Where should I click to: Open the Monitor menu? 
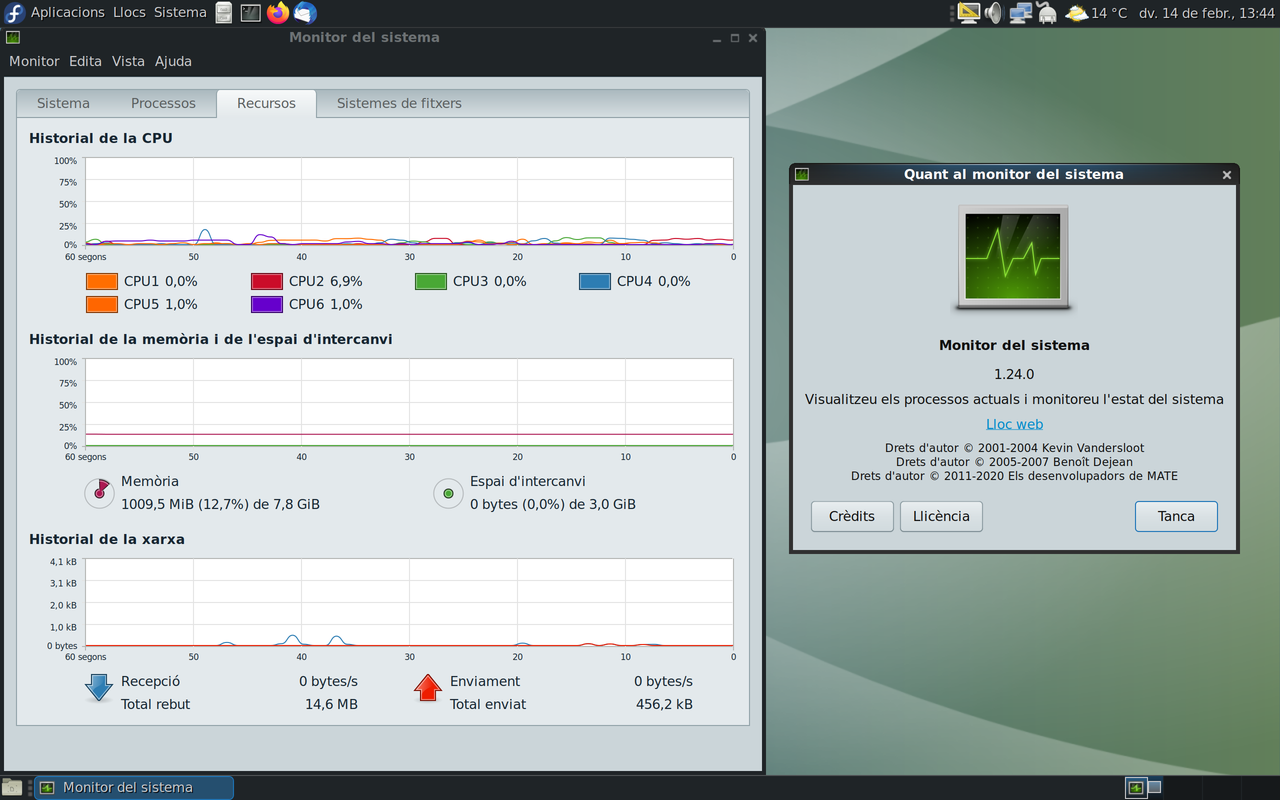[34, 61]
